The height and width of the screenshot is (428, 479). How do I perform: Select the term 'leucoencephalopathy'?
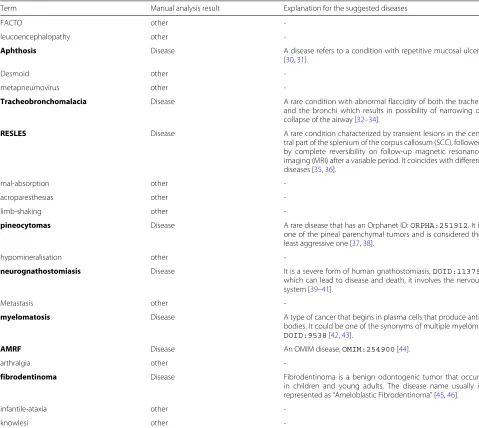[35, 37]
